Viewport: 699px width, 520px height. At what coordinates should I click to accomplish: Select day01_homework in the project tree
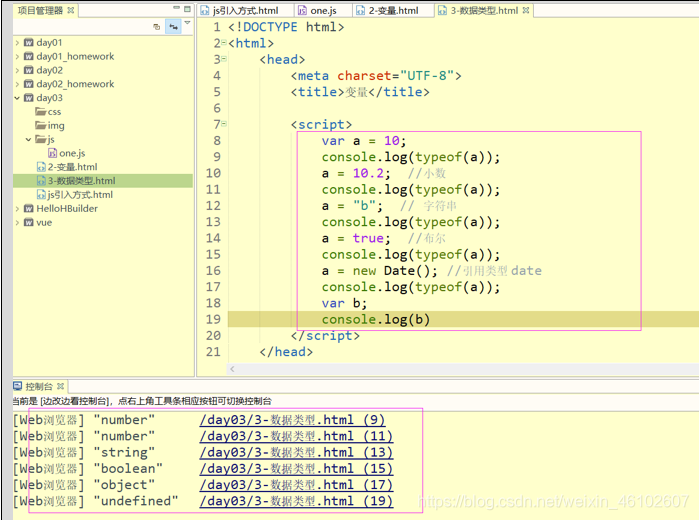[75, 57]
